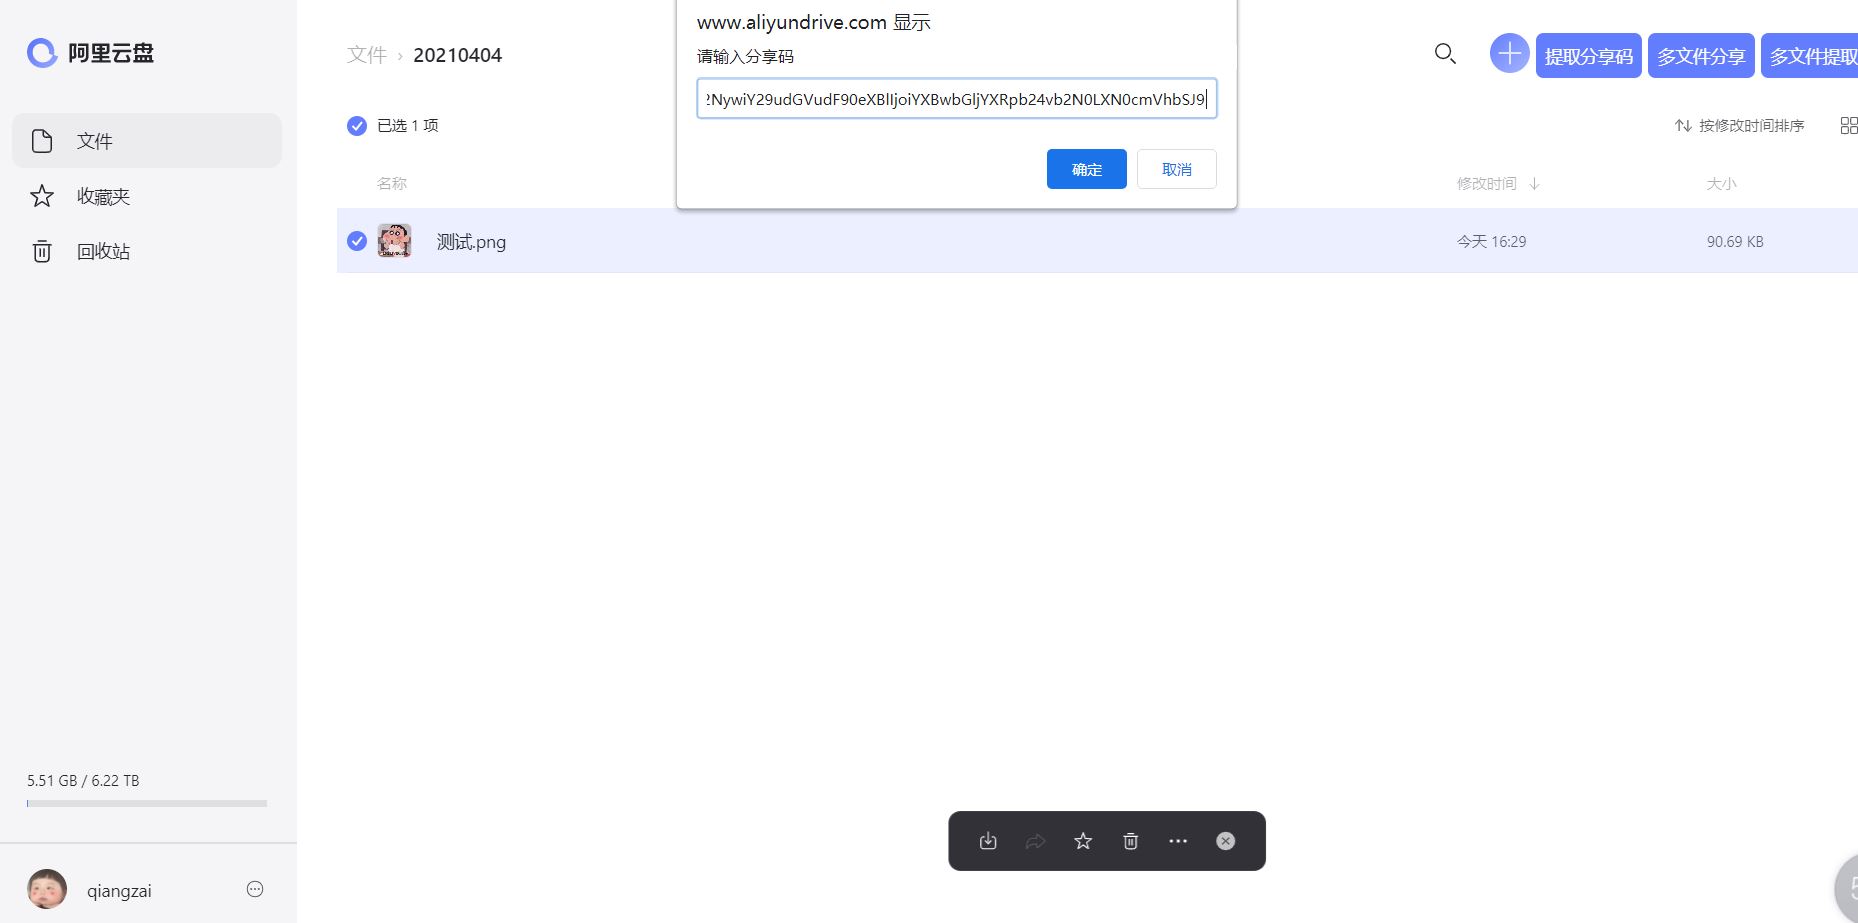Open the account options beside qiangzai
Screen dimensions: 1858x923
pos(255,889)
